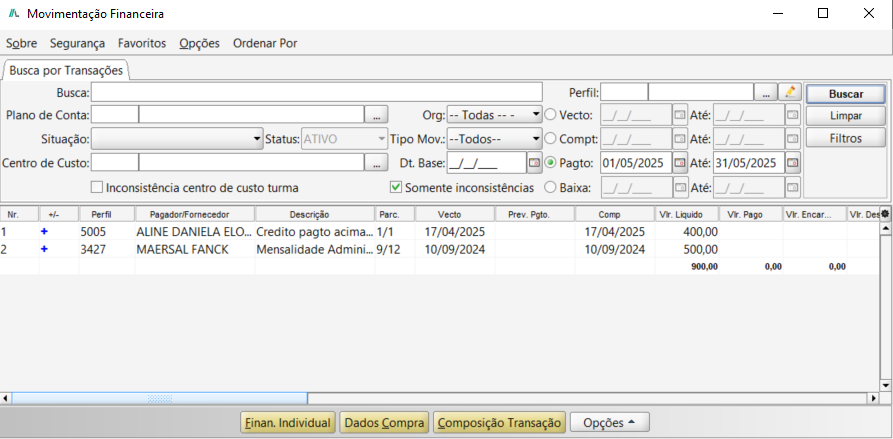Open Perfil lookup ellipsis button
Screen dimensions: 893x439
point(766,92)
